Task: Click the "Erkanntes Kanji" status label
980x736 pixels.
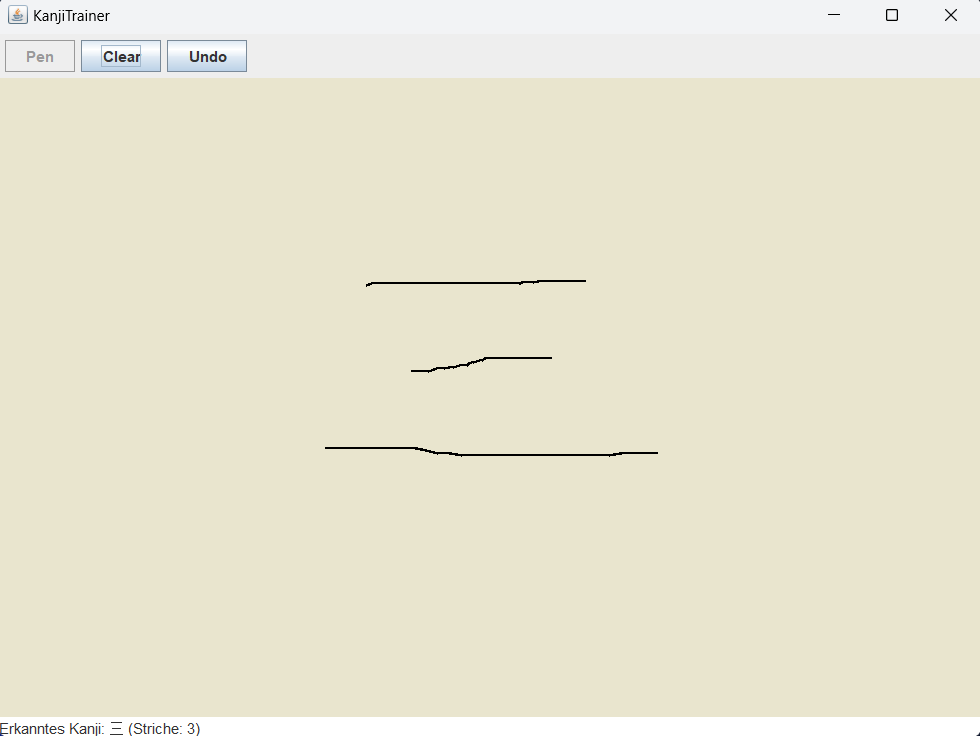Action: coord(52,729)
